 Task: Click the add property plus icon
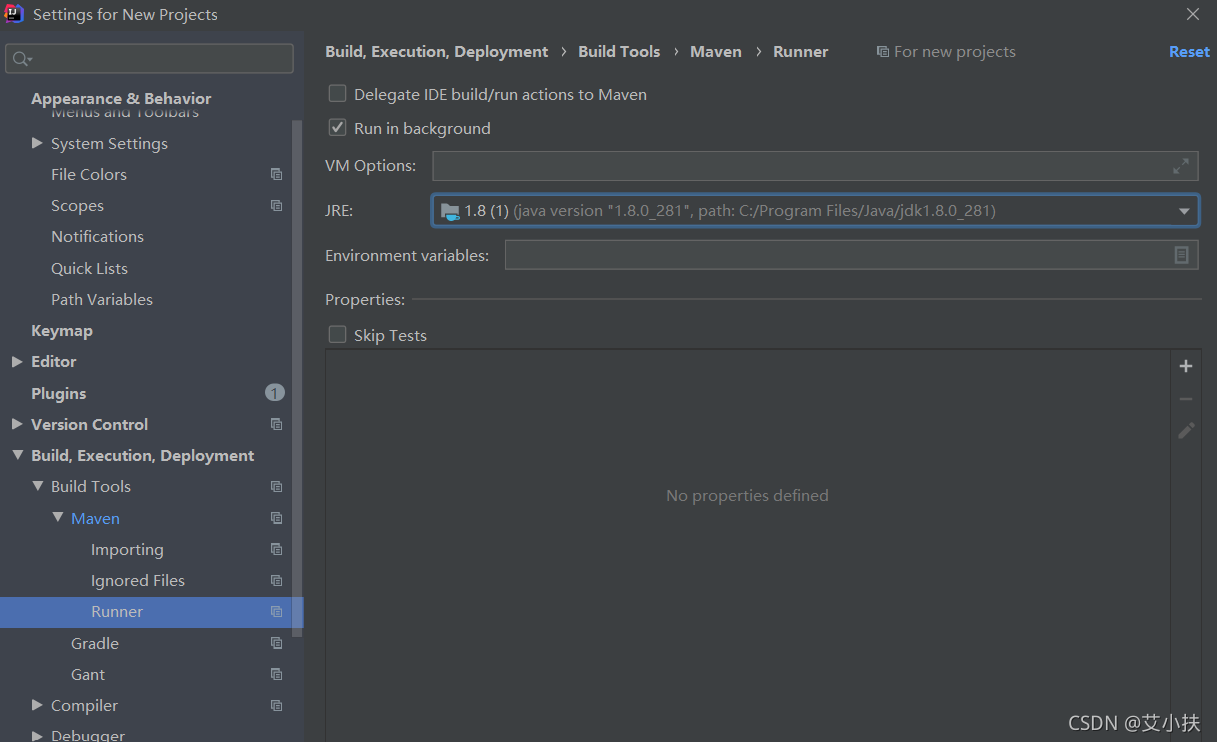click(1186, 366)
